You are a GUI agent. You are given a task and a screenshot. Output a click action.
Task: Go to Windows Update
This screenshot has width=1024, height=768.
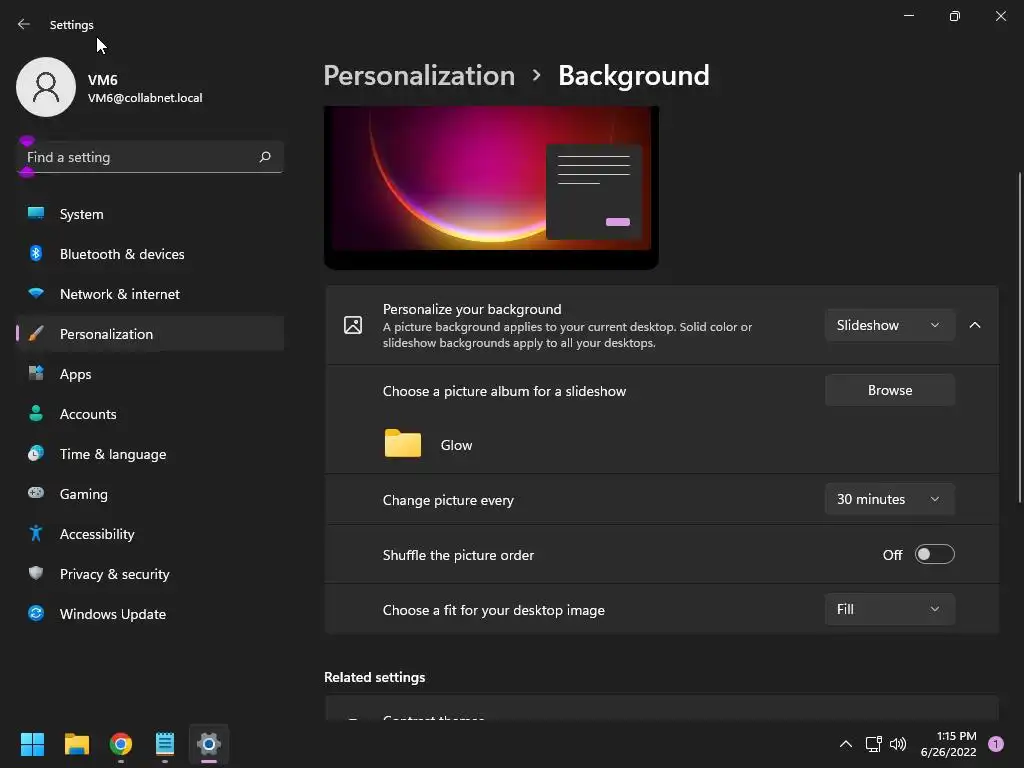pos(150,614)
